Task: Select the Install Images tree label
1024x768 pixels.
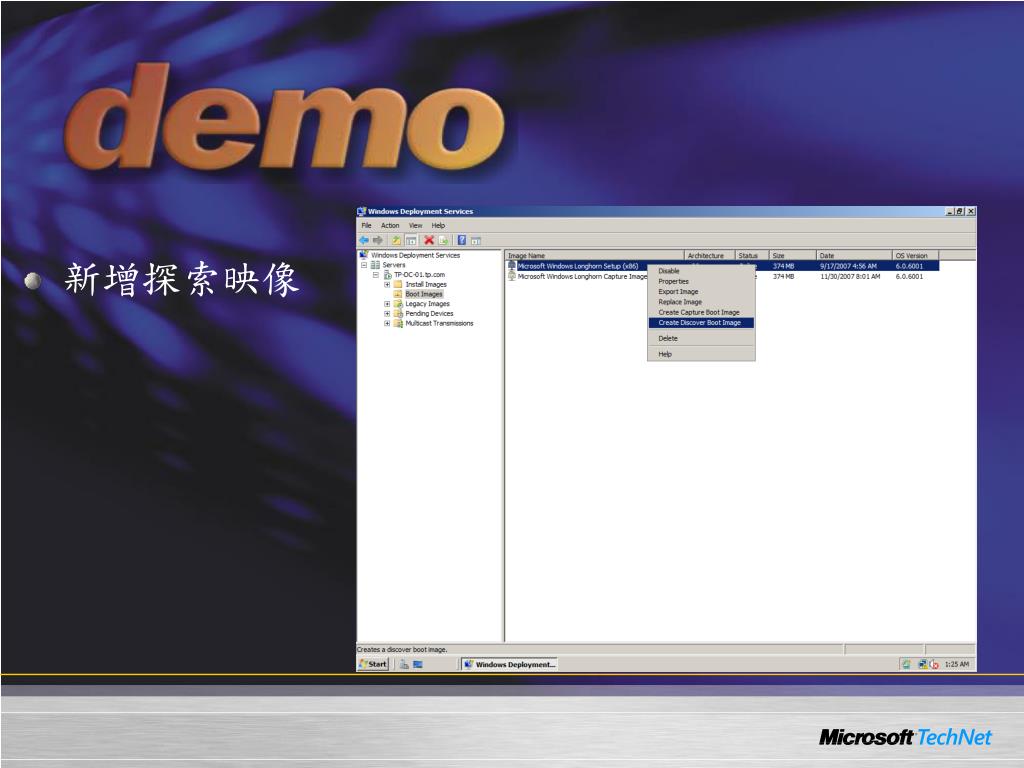Action: click(426, 284)
